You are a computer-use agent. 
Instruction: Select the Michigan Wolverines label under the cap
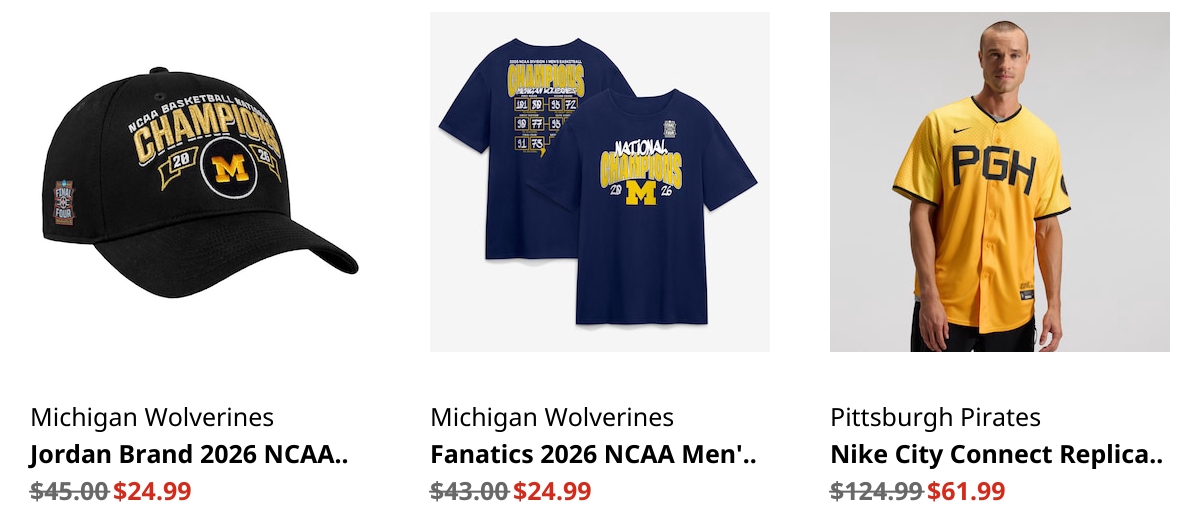[x=152, y=417]
